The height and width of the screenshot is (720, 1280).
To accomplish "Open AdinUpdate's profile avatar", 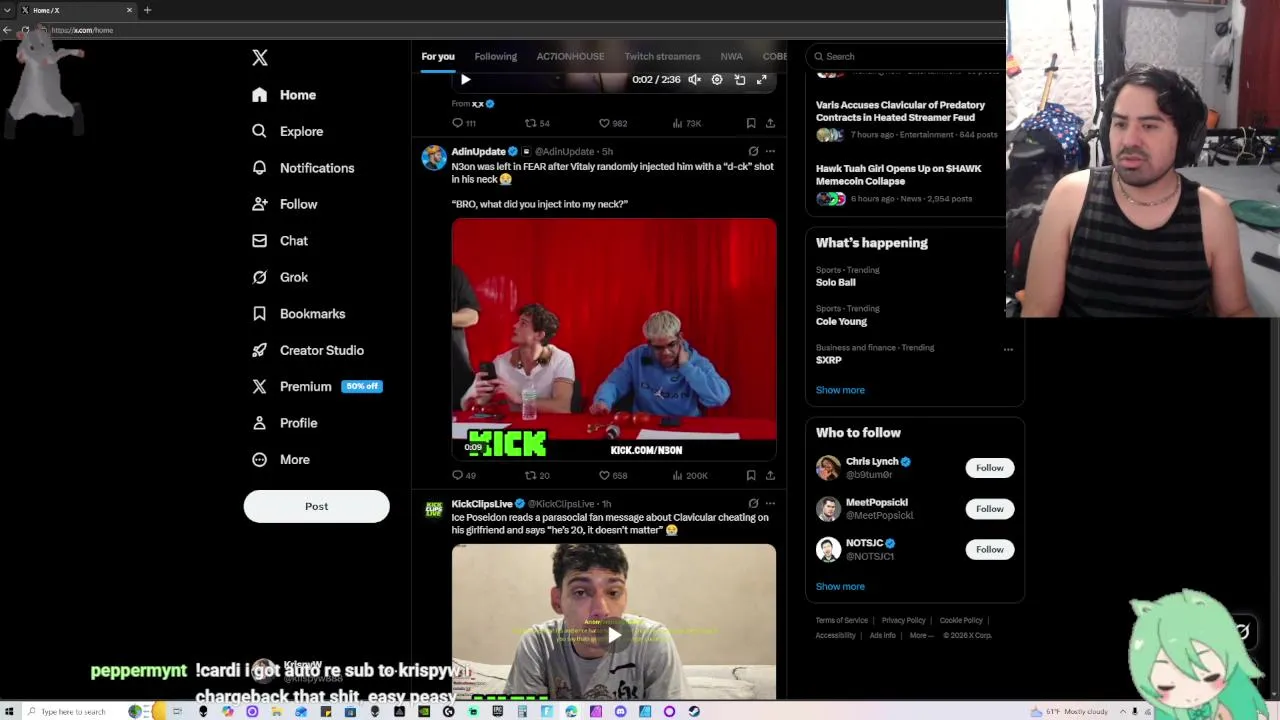I will (434, 158).
